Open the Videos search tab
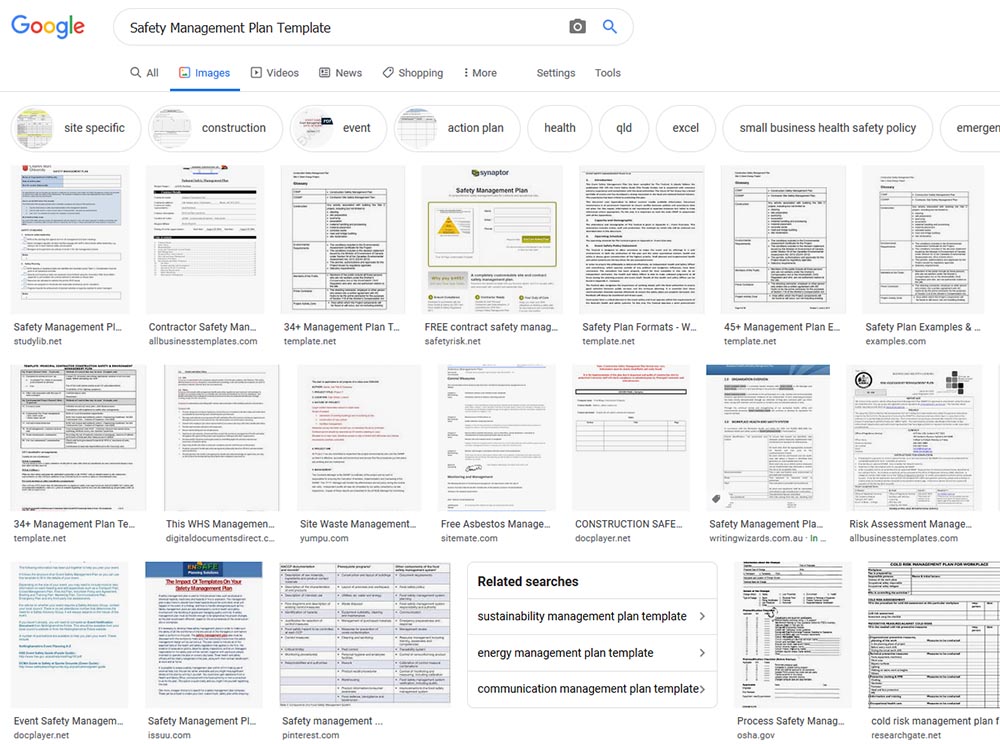 pos(275,73)
